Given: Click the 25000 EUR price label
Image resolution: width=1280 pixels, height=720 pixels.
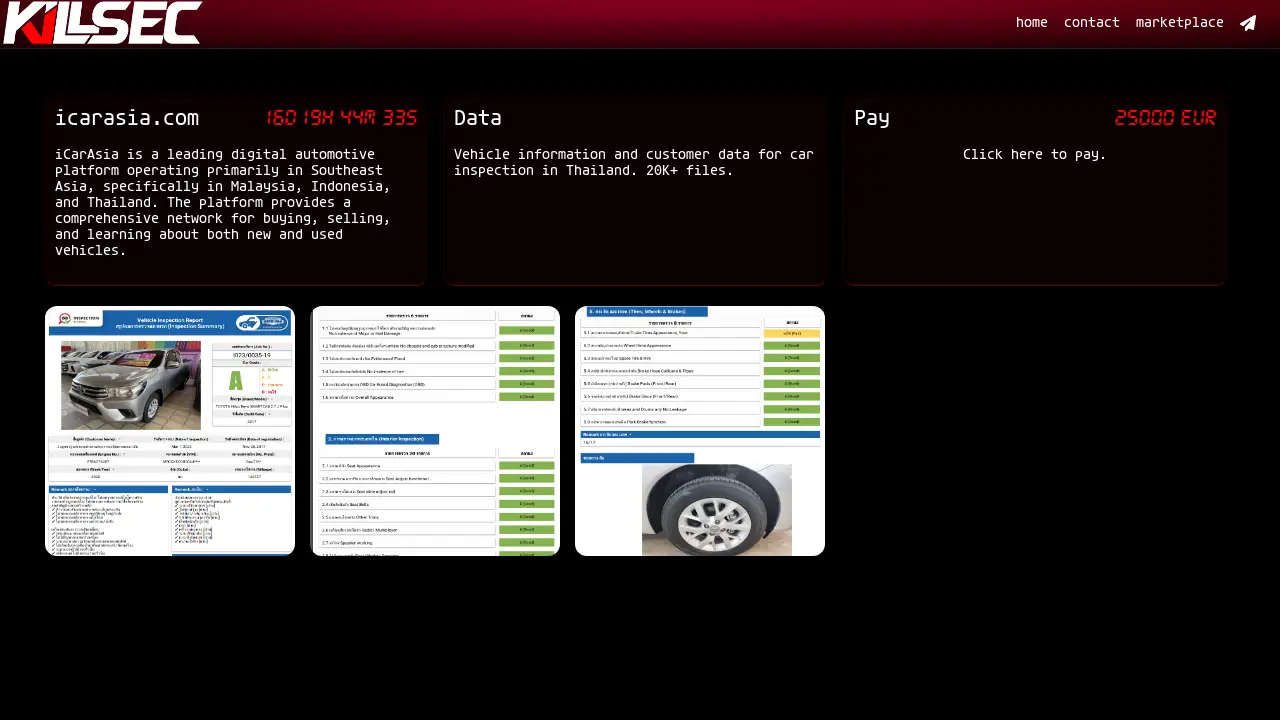Looking at the screenshot, I should click(1165, 118).
